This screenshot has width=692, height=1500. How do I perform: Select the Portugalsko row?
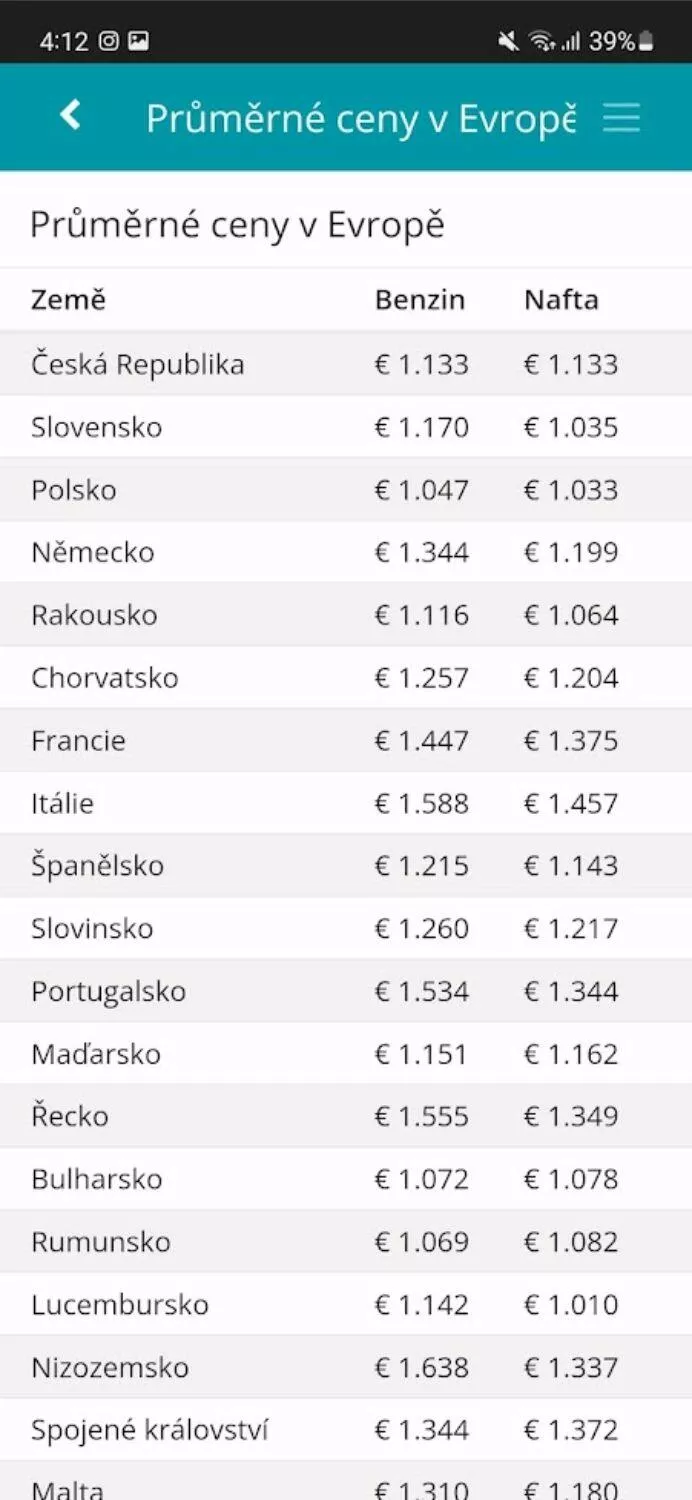(x=346, y=991)
